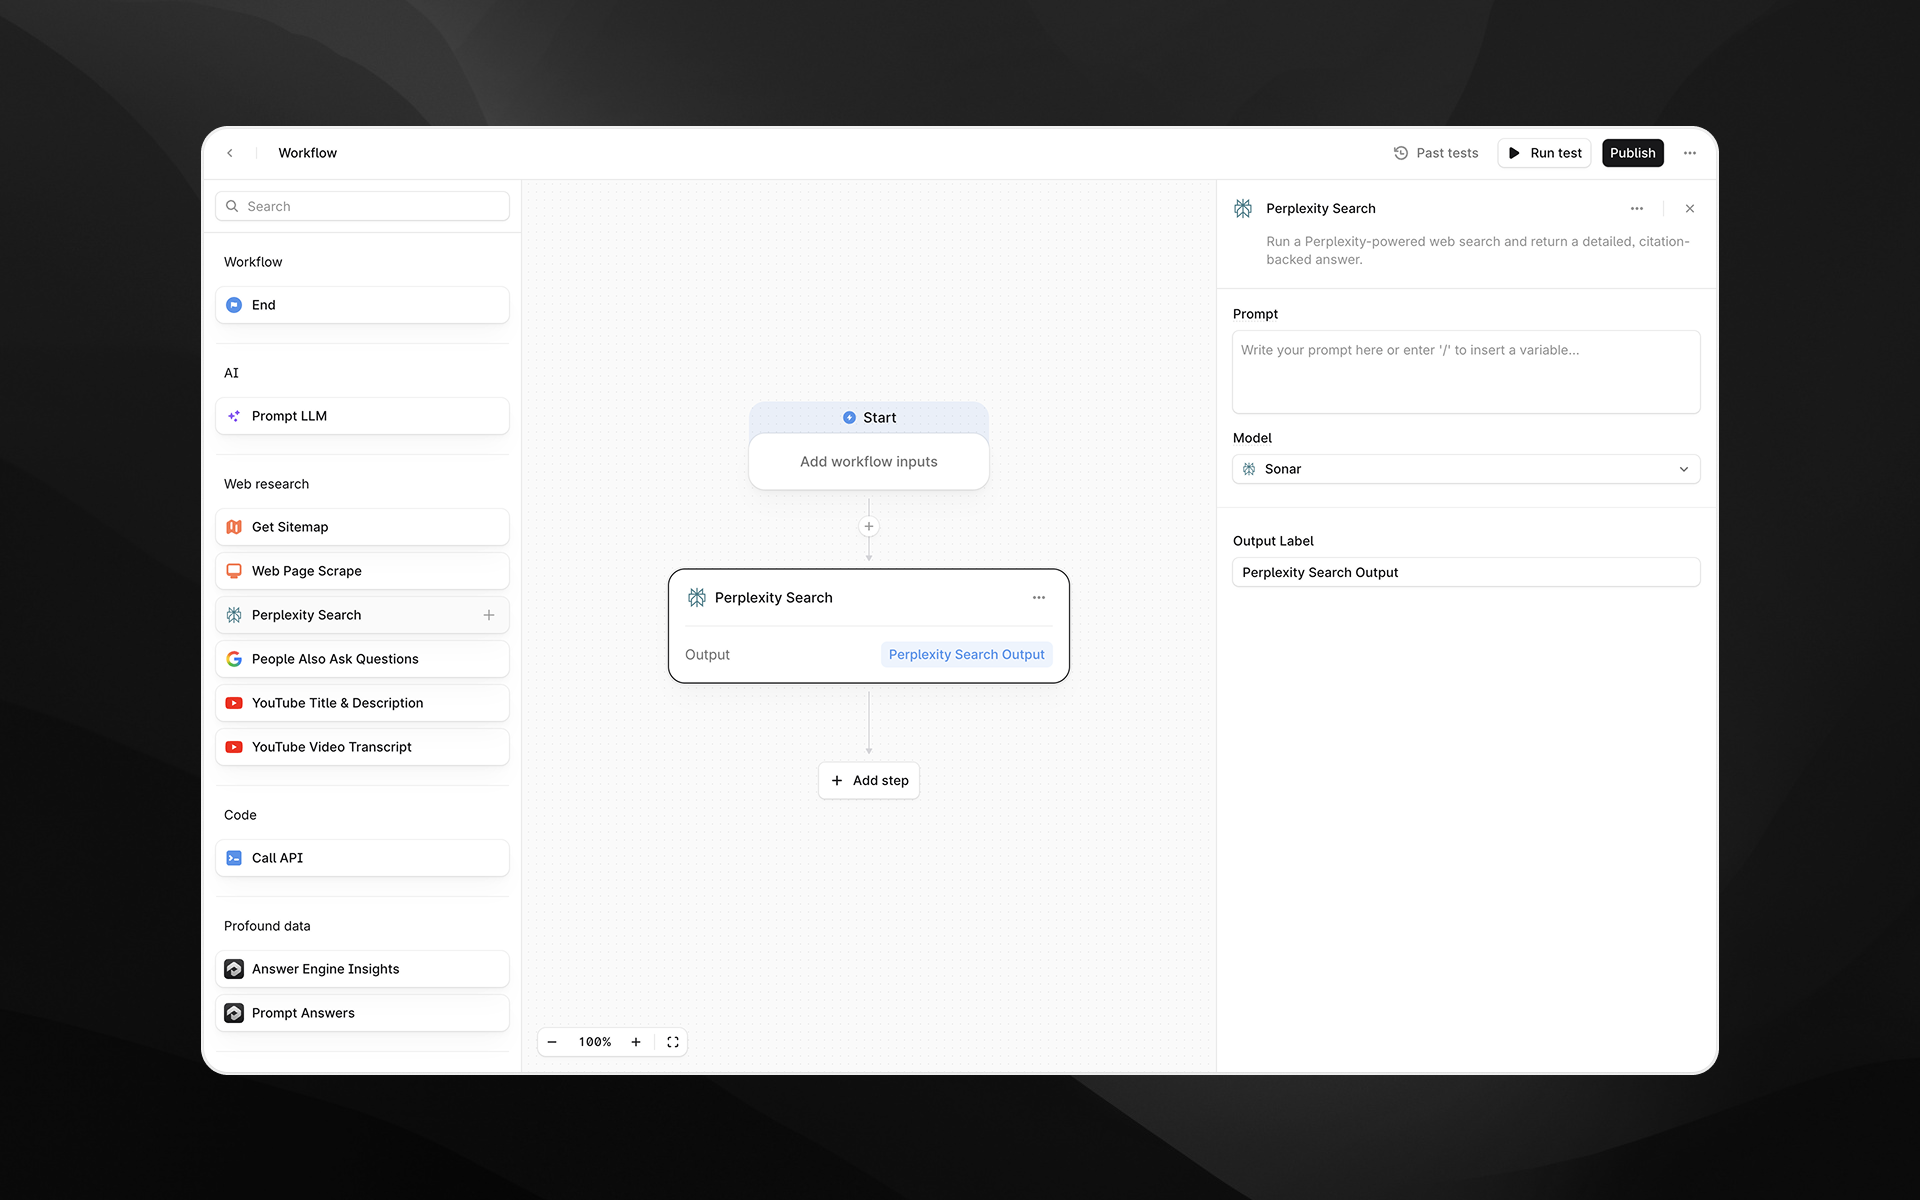Select Perplexity Search in the sidebar
The height and width of the screenshot is (1200, 1920).
[x=362, y=615]
